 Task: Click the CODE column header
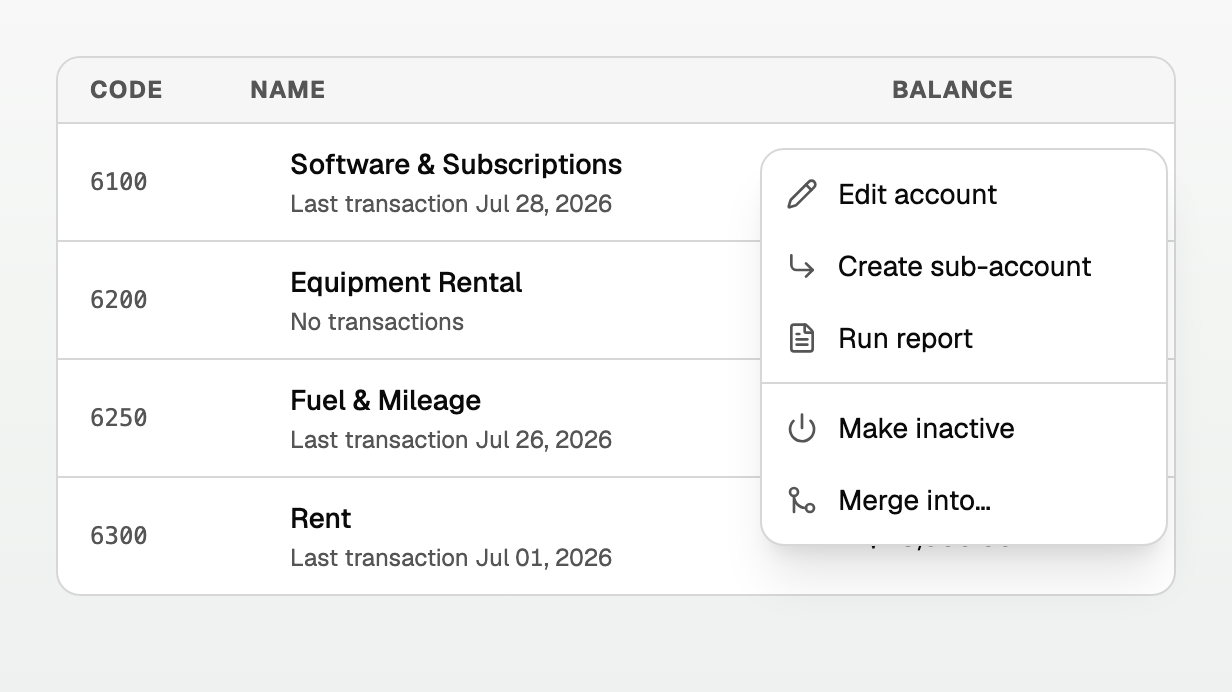tap(126, 90)
